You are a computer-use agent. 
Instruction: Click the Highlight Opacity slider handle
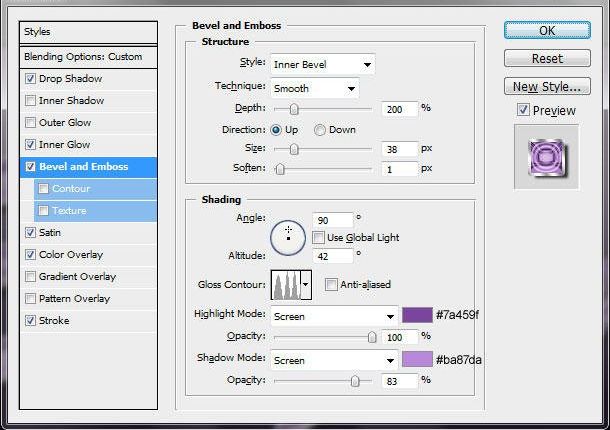[x=372, y=337]
